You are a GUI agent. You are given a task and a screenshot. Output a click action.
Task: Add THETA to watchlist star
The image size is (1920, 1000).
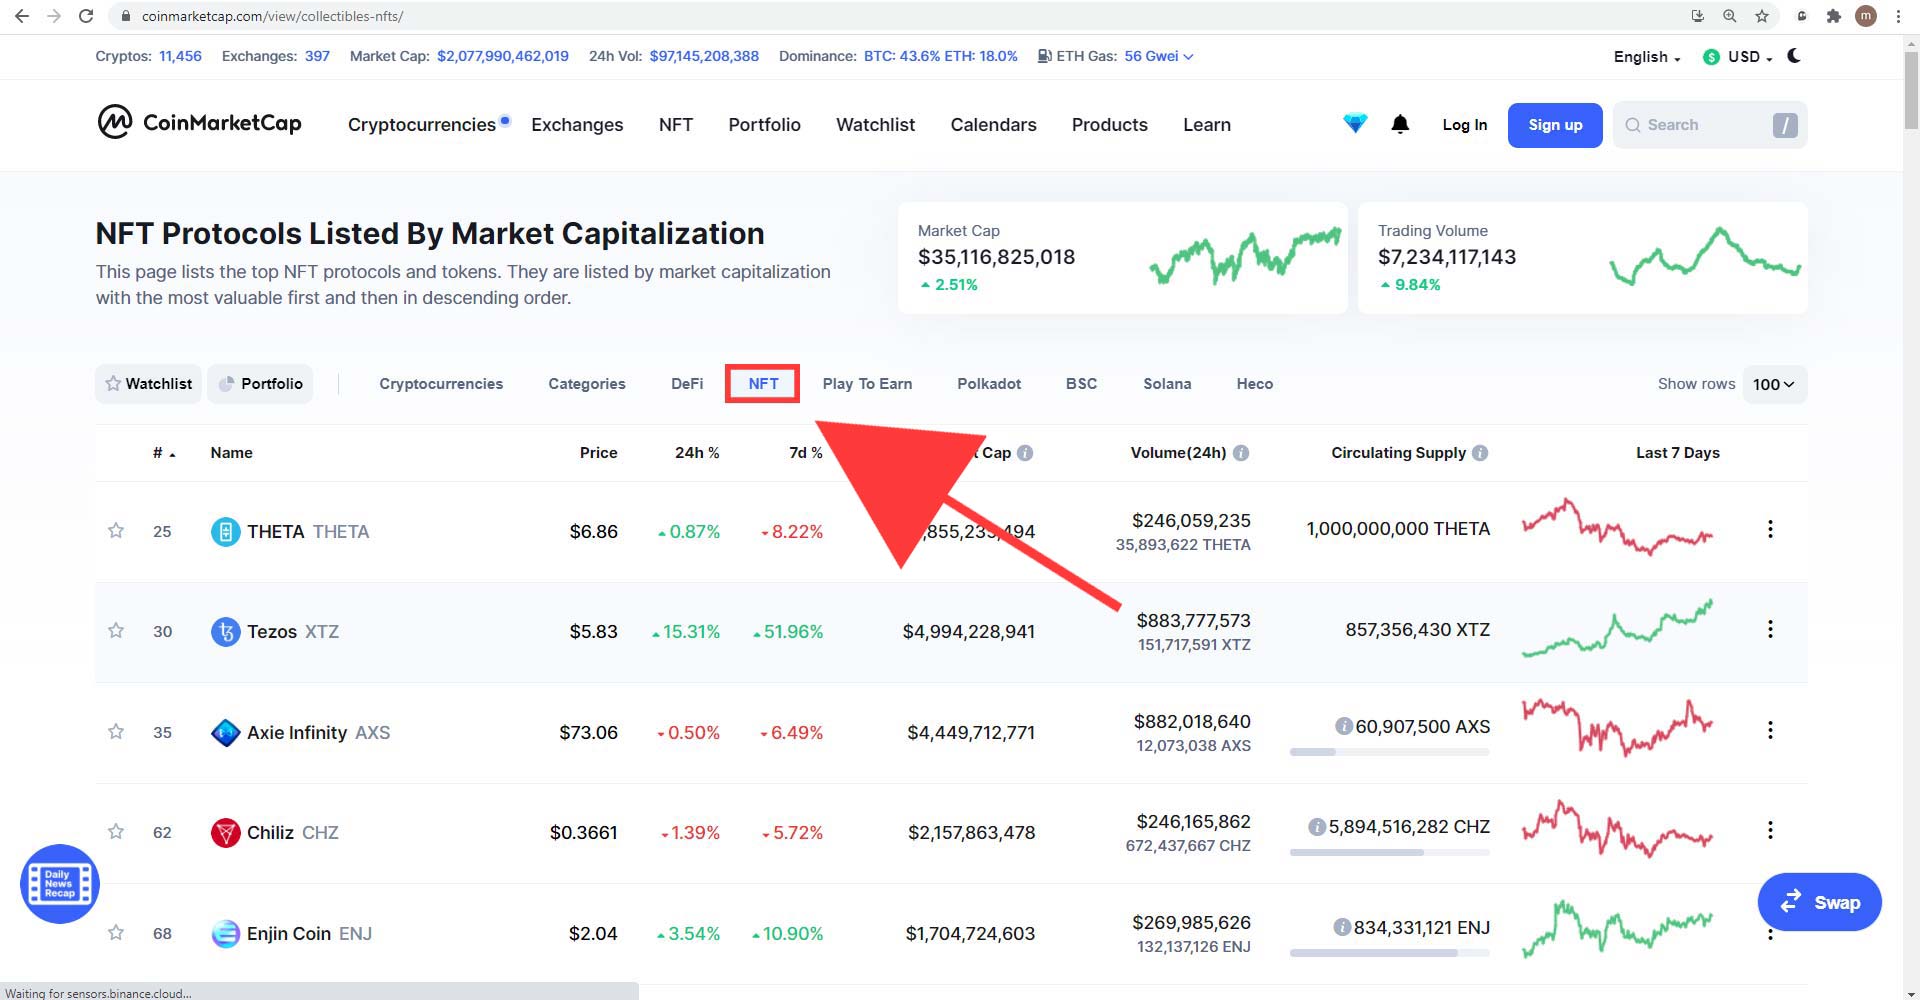[116, 530]
